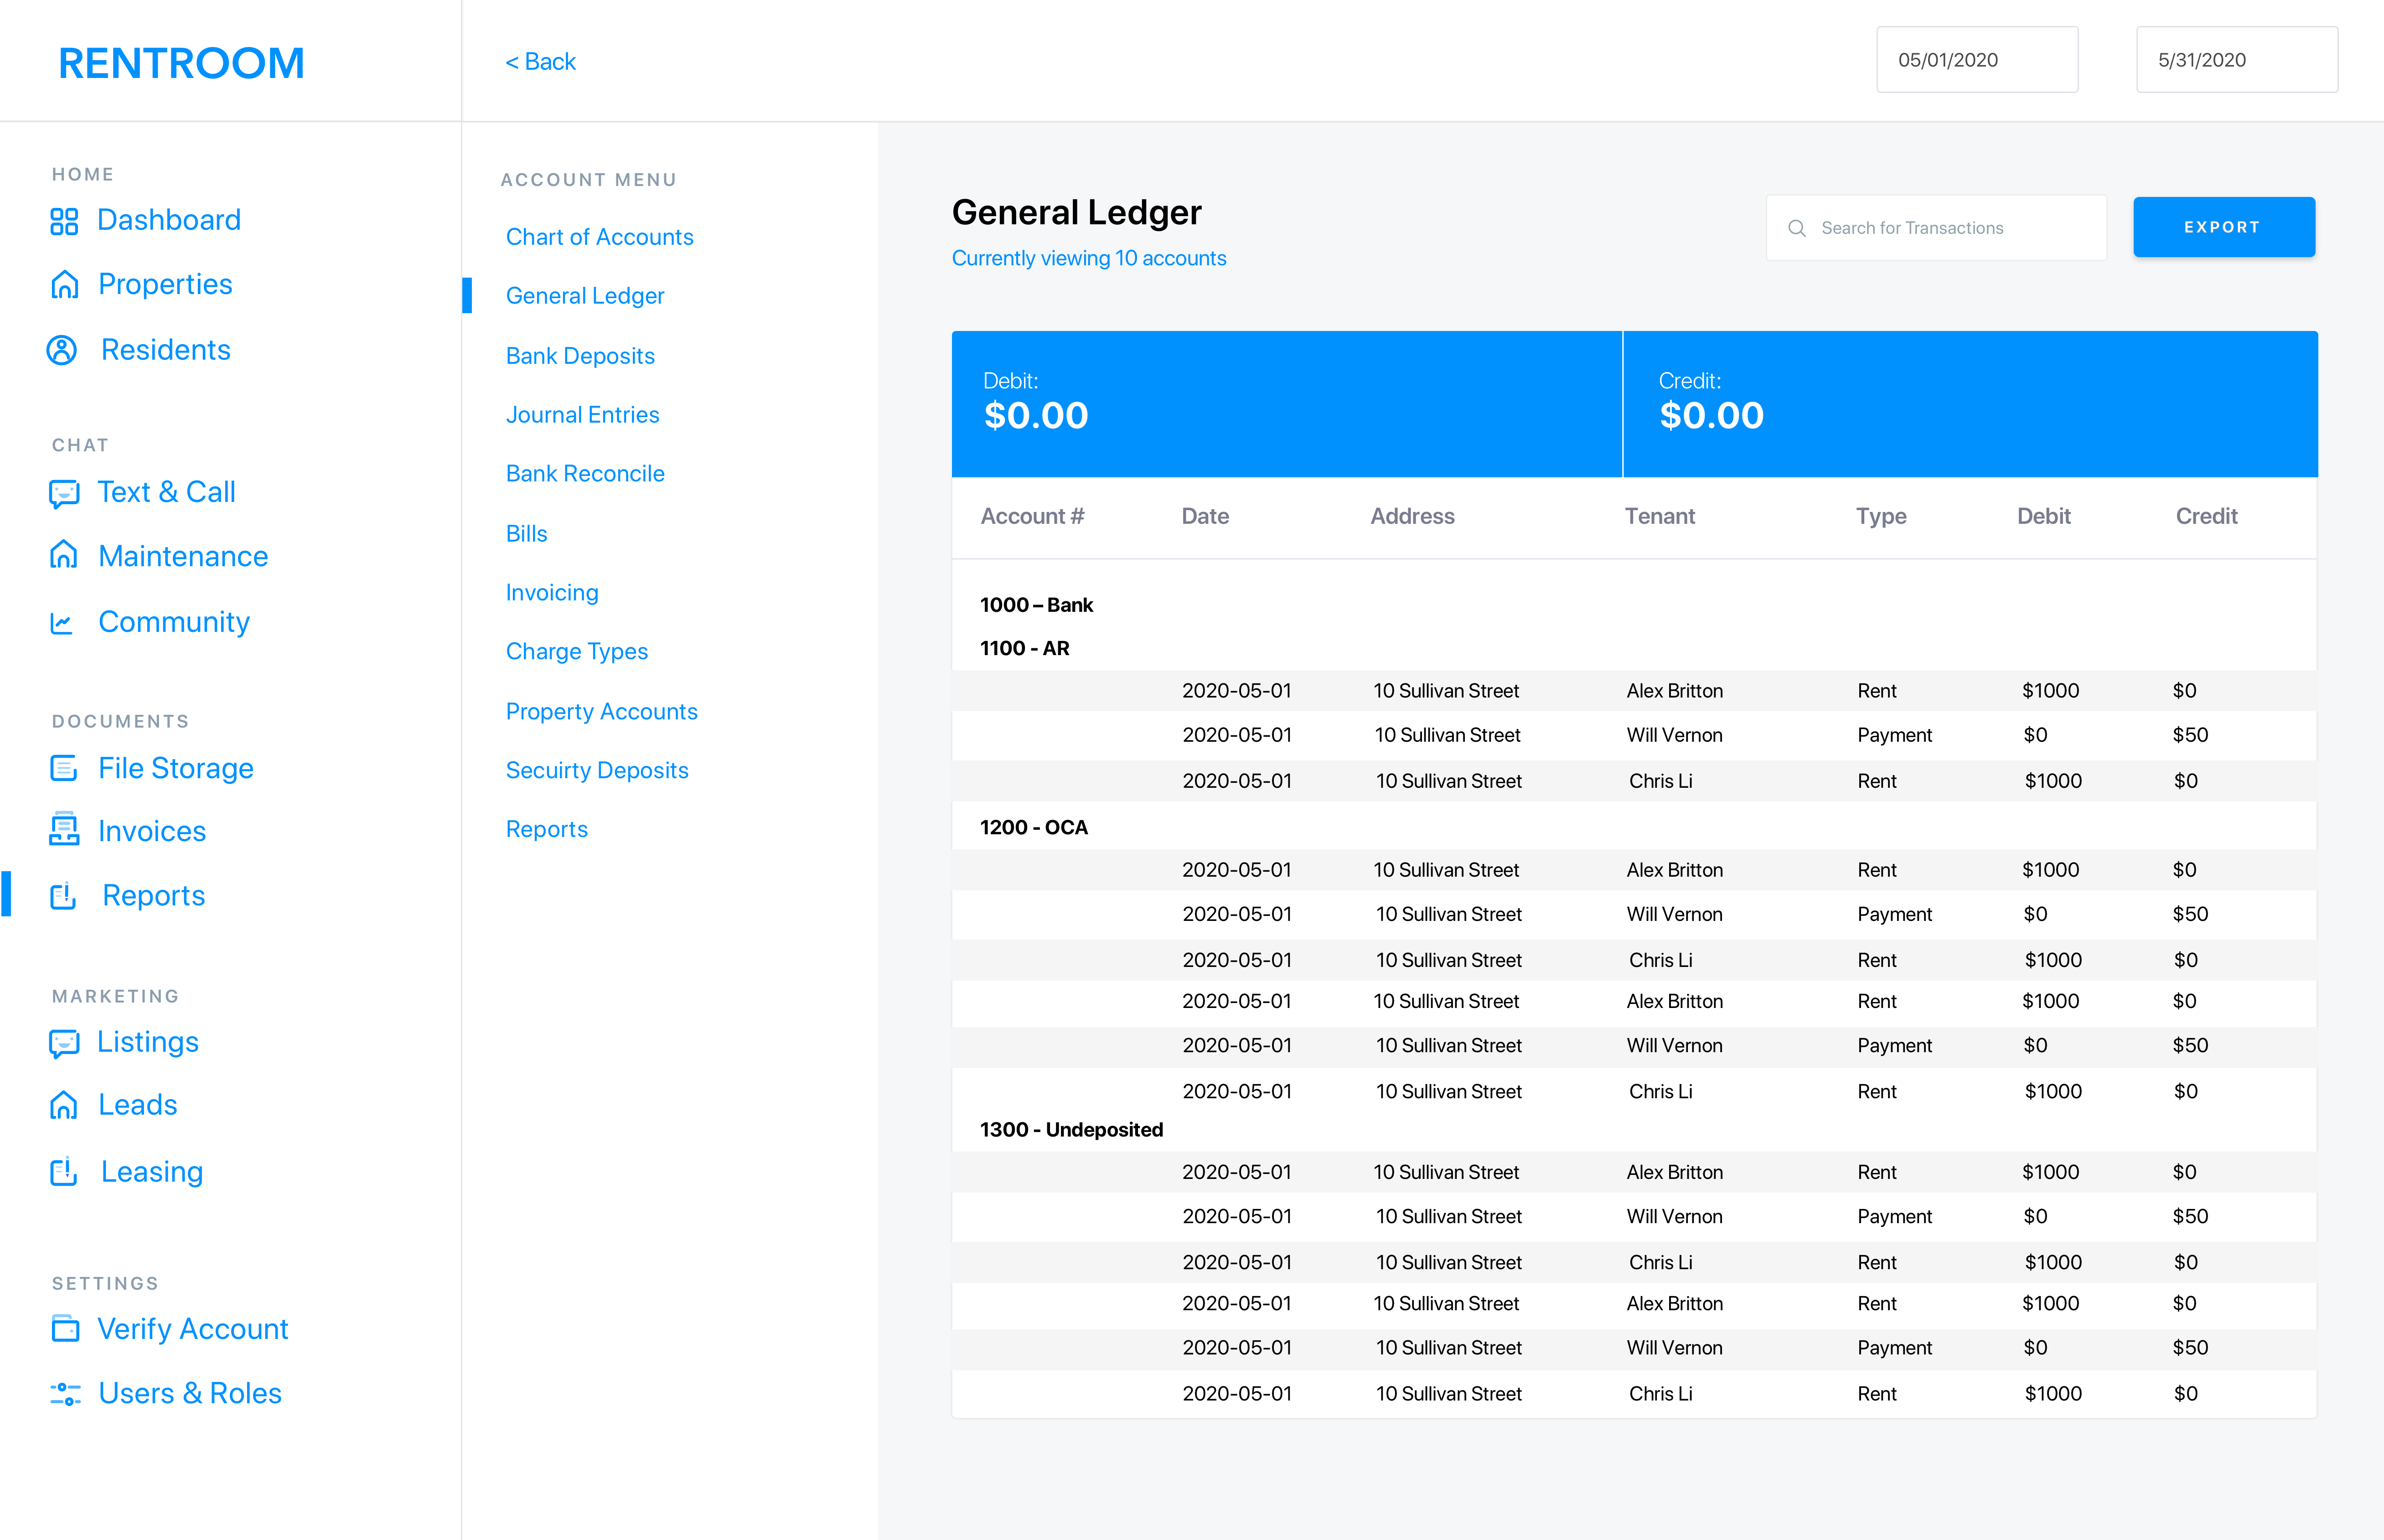Image resolution: width=2384 pixels, height=1540 pixels.
Task: Select General Ledger in account menu
Action: click(x=585, y=296)
